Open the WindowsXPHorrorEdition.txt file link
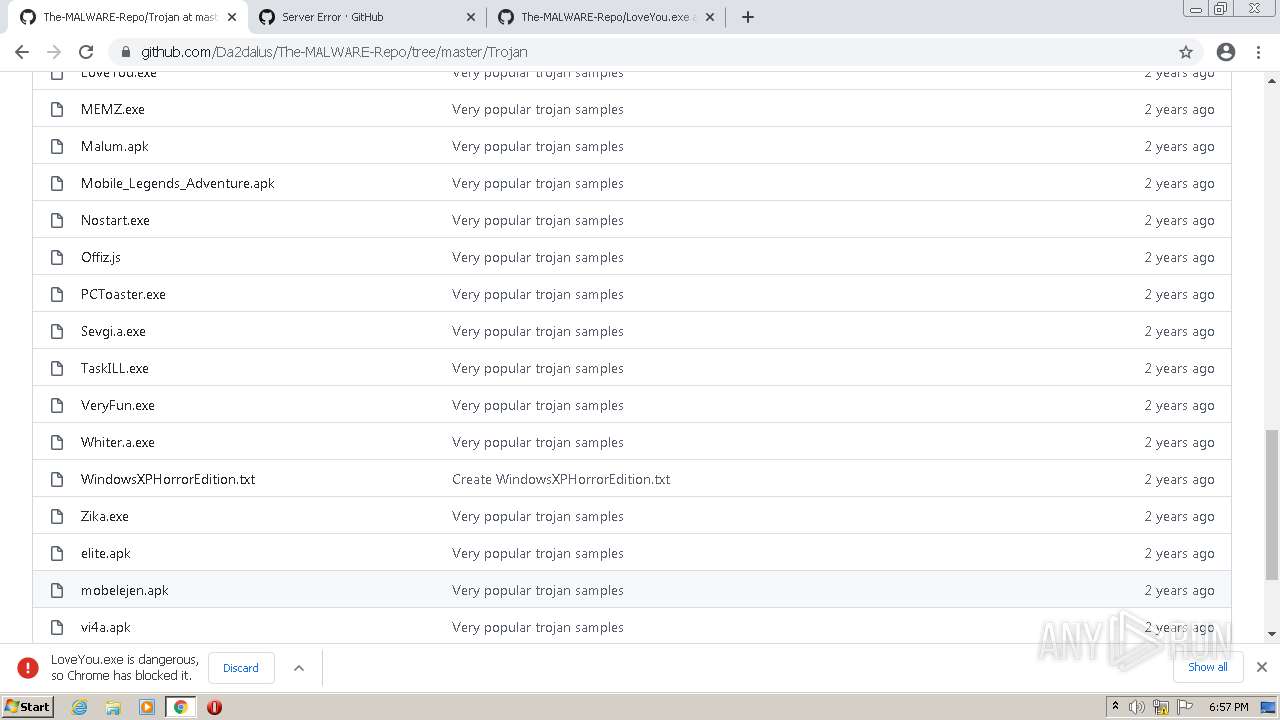This screenshot has width=1280, height=720. click(168, 479)
